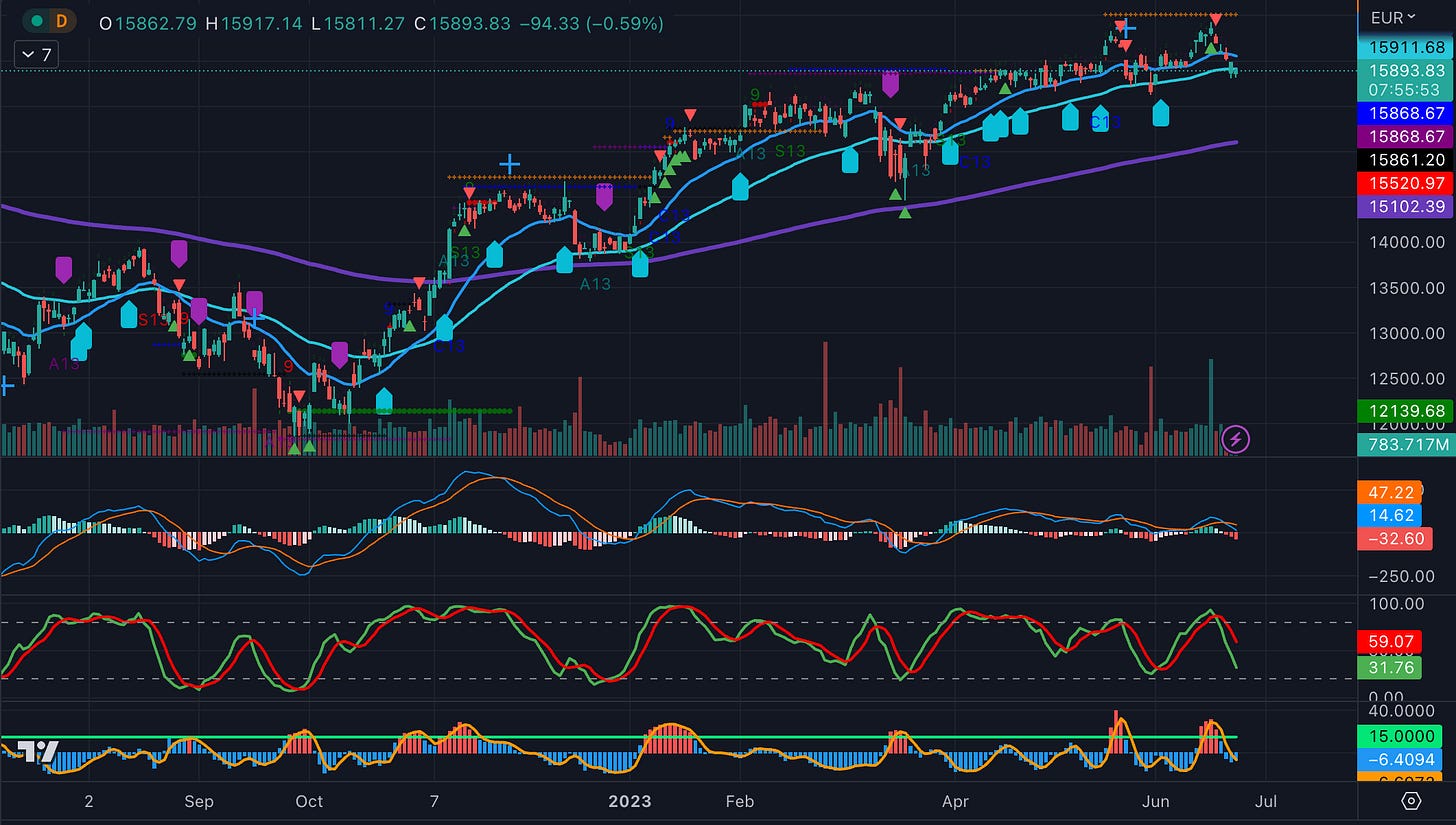
Task: Click the 15520.97 red price label
Action: [1407, 183]
